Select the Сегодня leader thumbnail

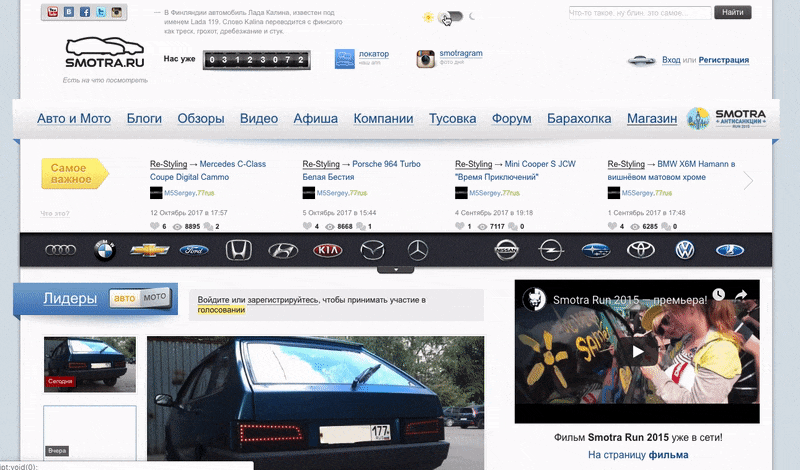pyautogui.click(x=90, y=364)
